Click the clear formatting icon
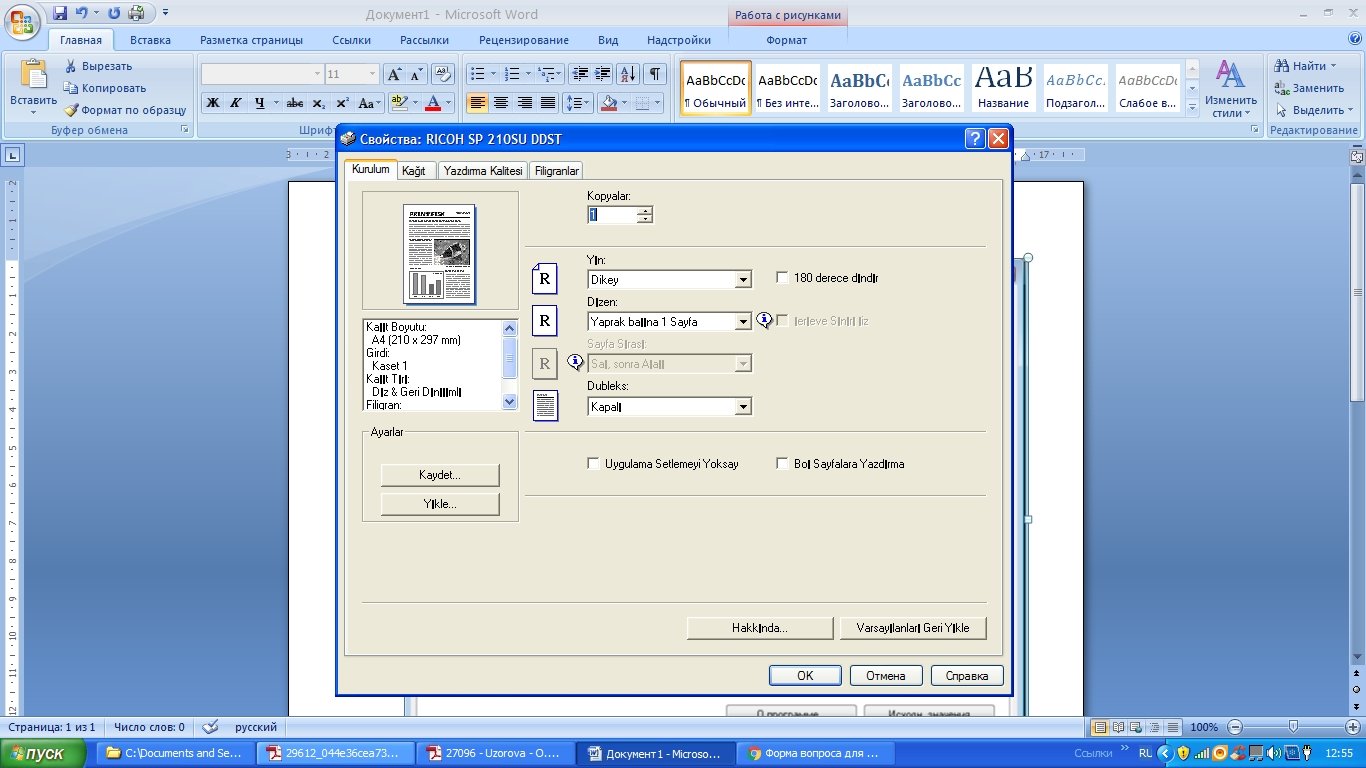Viewport: 1366px width, 768px height. [x=444, y=75]
